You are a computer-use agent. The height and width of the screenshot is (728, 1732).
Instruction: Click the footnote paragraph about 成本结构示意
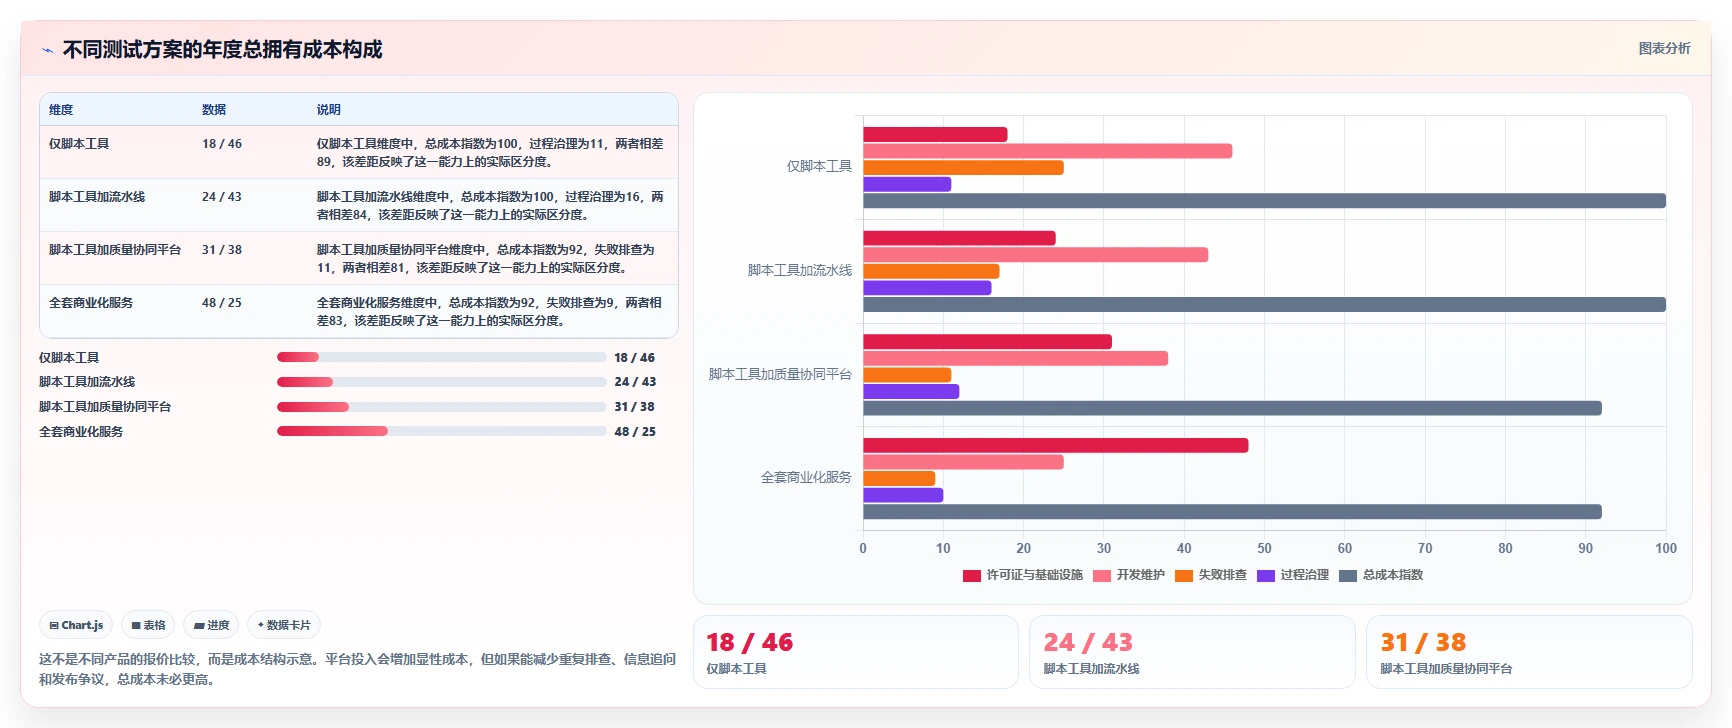(357, 669)
